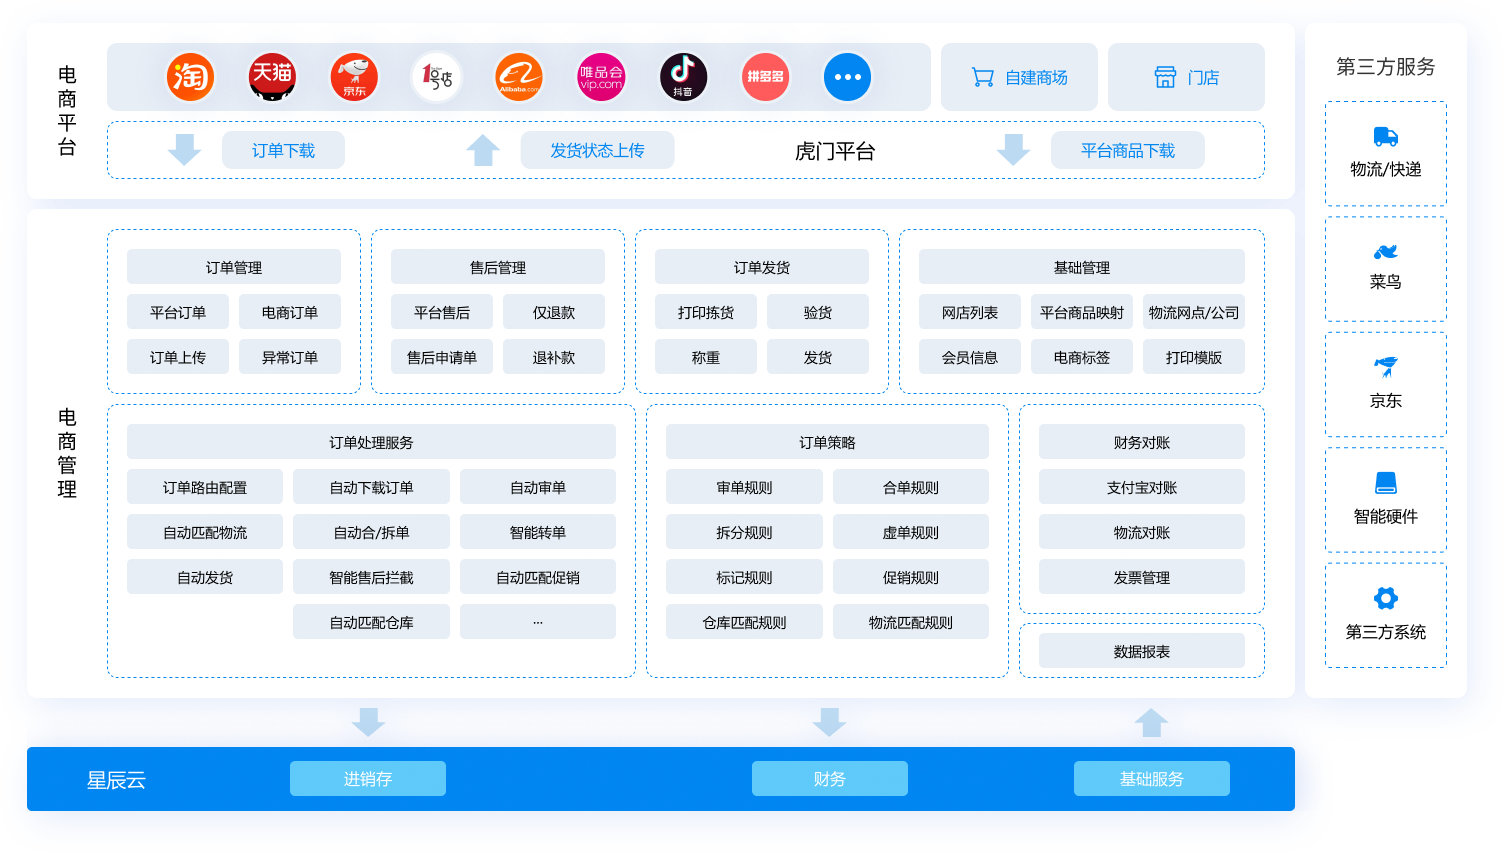
Task: Click the 打印拣货 box
Action: [705, 312]
